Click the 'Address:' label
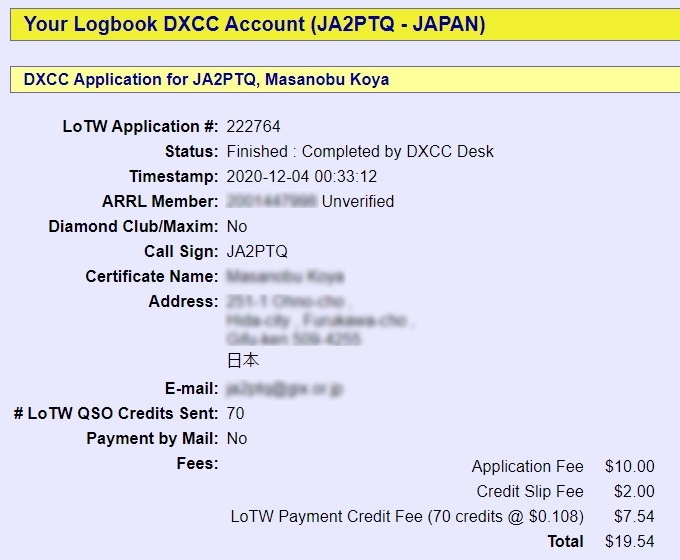Image resolution: width=680 pixels, height=560 pixels. pyautogui.click(x=183, y=301)
